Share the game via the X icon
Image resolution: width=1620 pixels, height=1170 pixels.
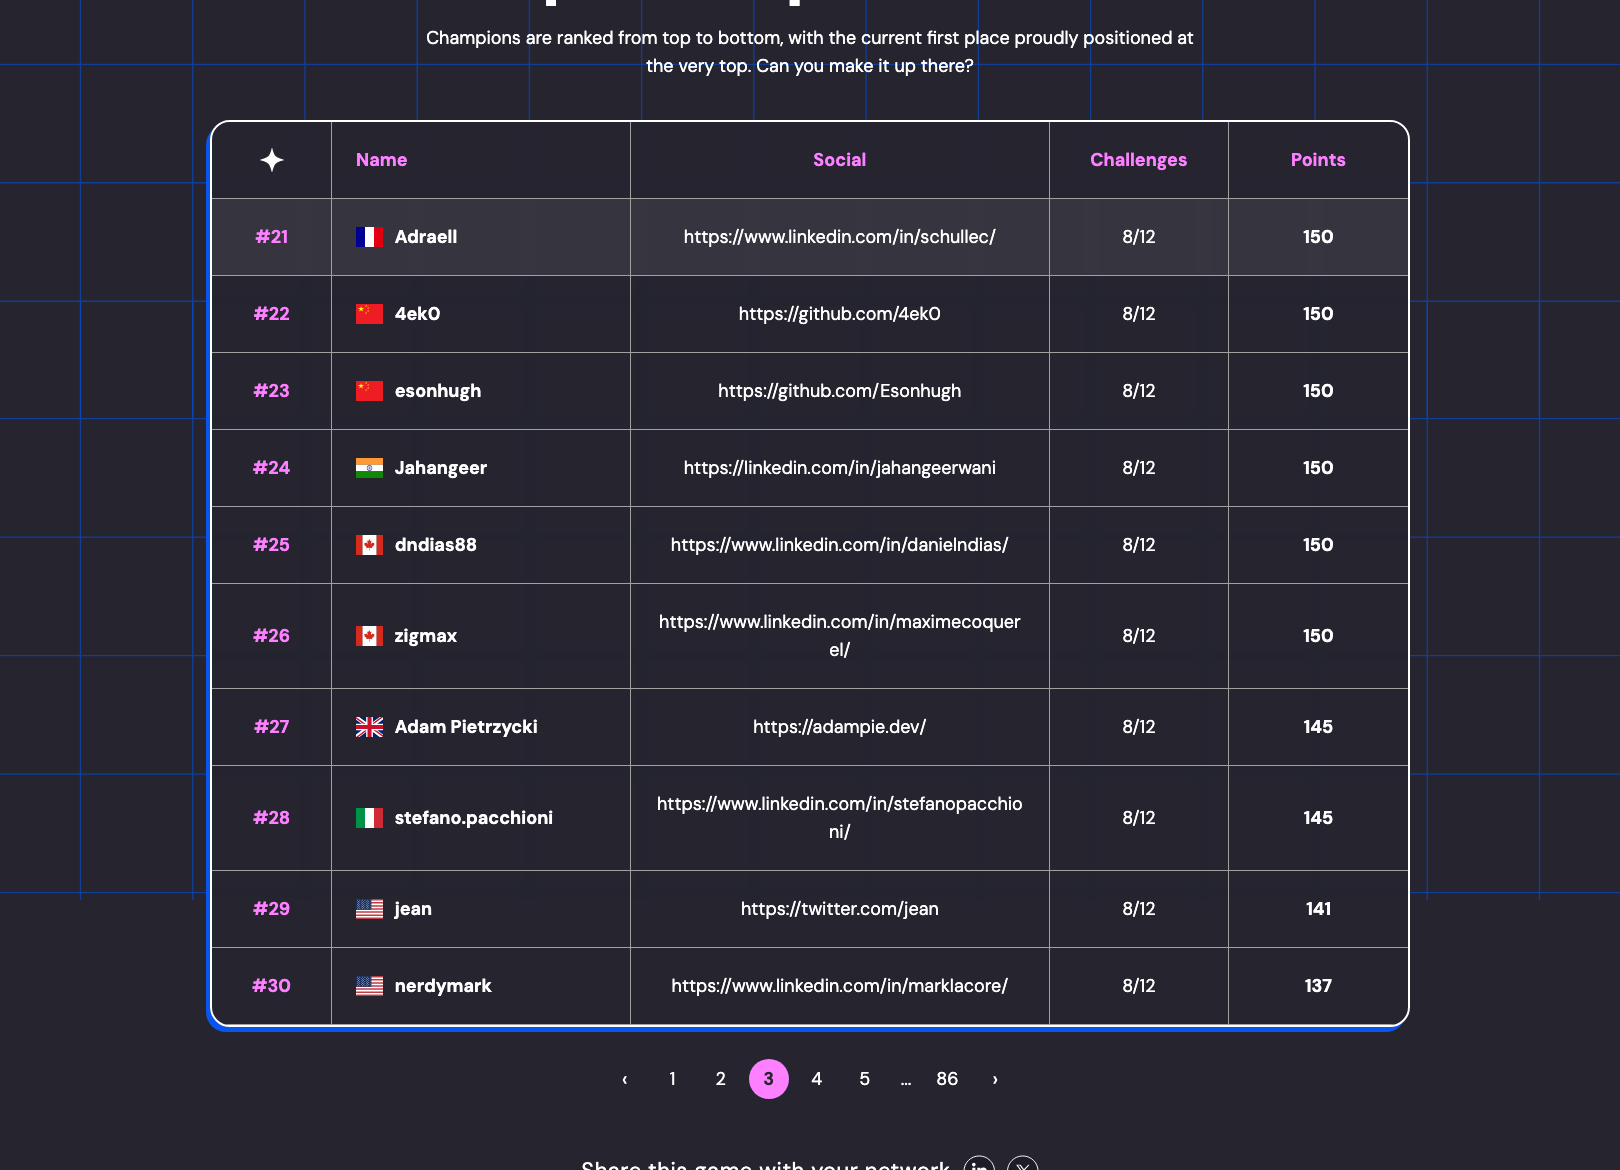click(x=1024, y=1165)
